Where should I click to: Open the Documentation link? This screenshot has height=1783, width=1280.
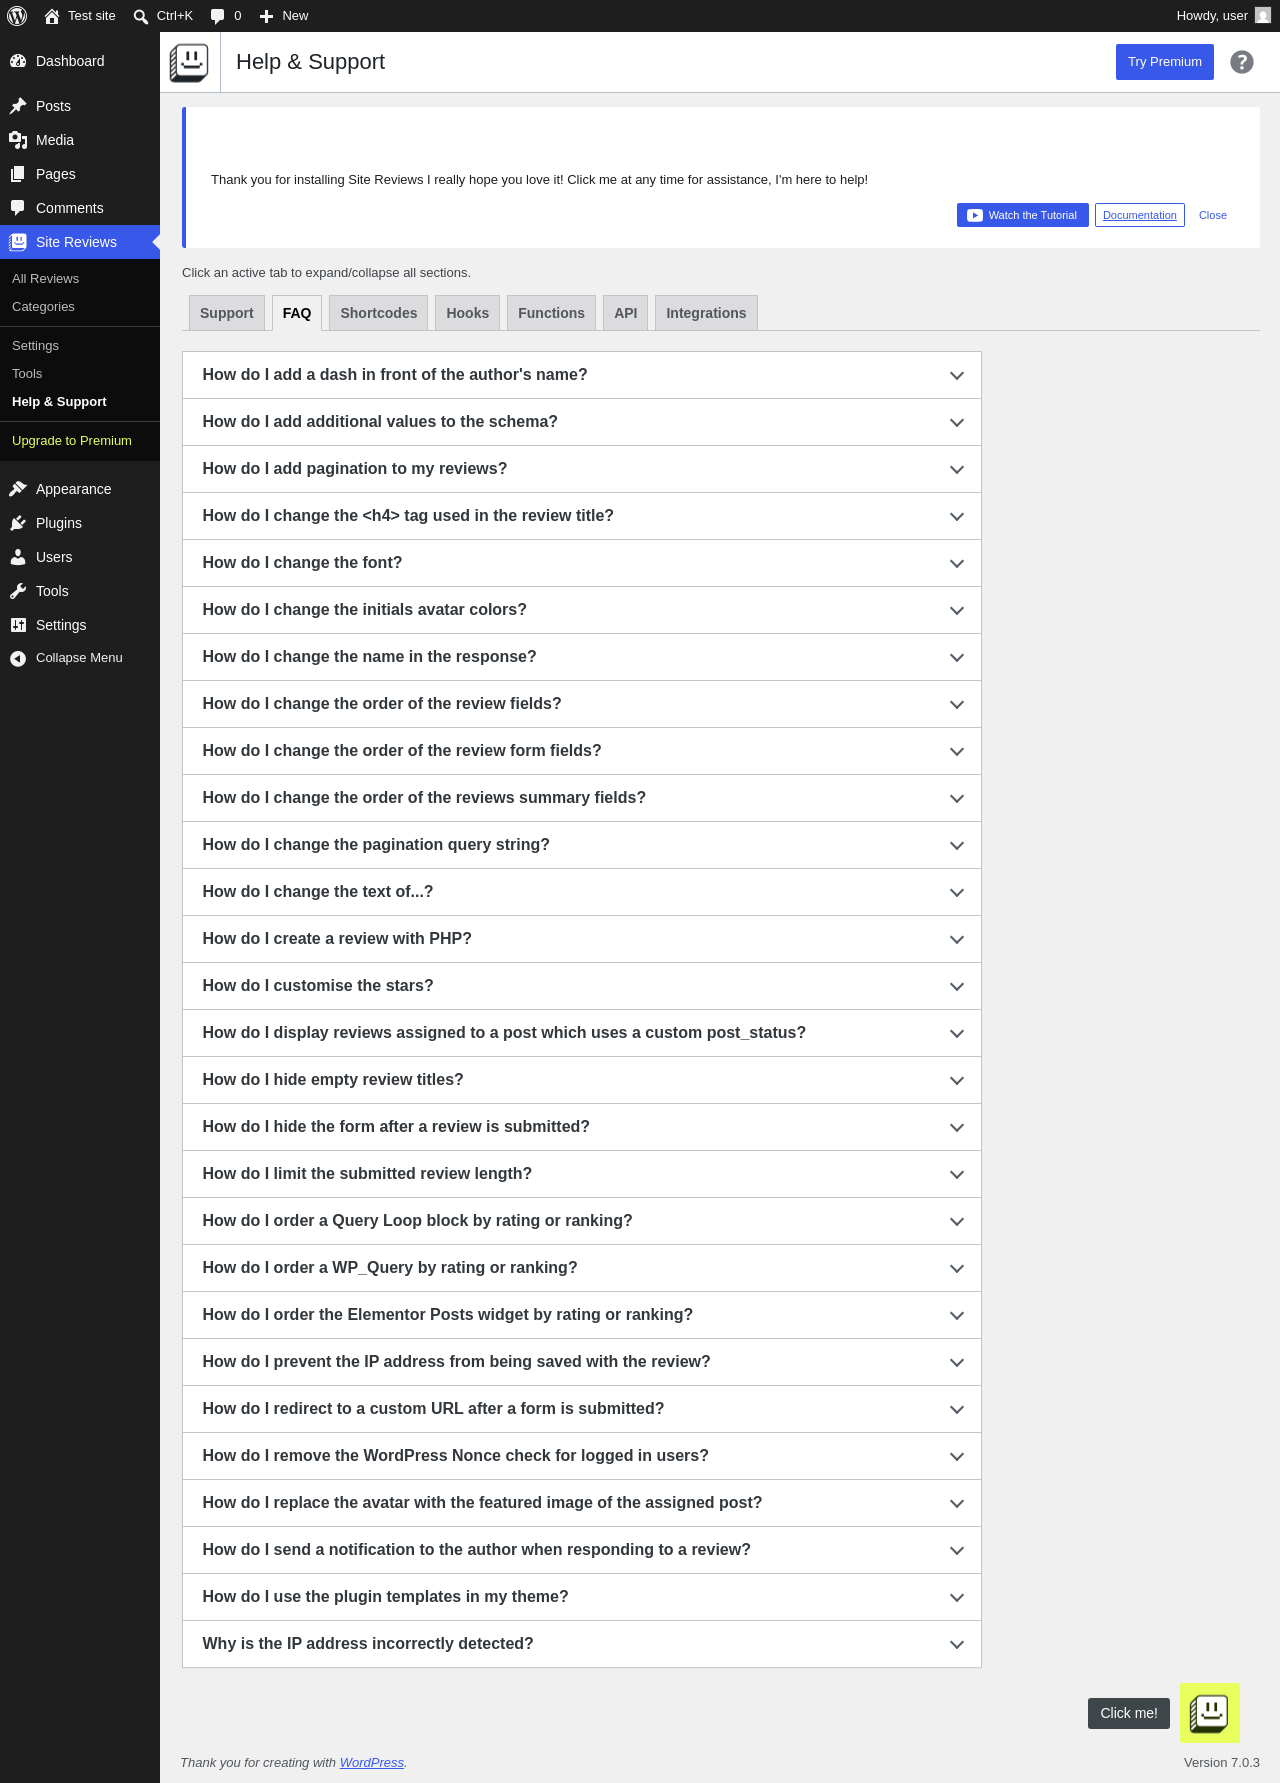(x=1140, y=215)
